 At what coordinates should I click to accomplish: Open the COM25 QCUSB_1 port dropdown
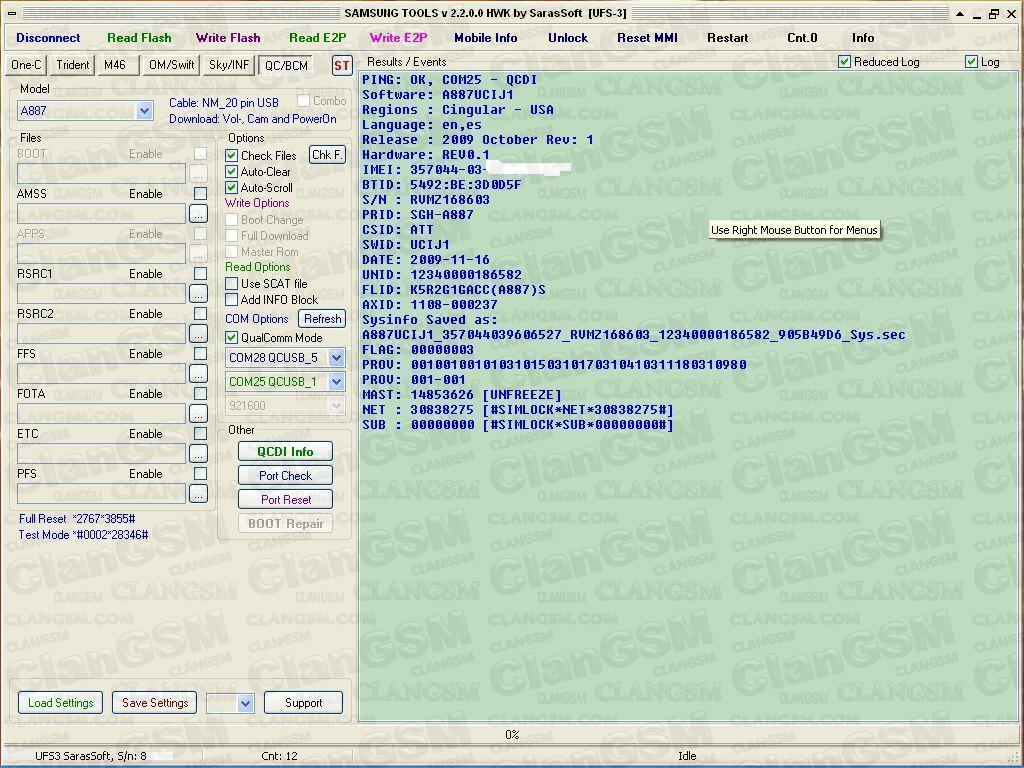point(336,382)
